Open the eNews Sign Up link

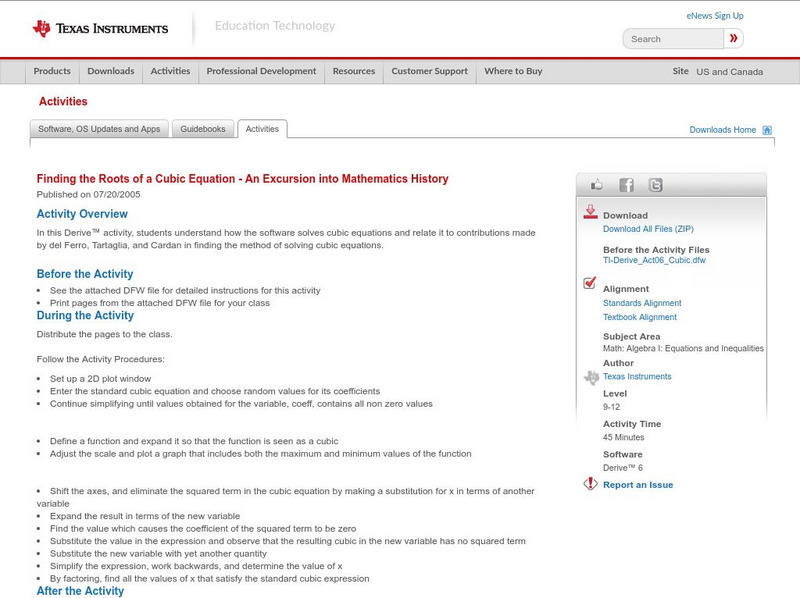click(715, 16)
